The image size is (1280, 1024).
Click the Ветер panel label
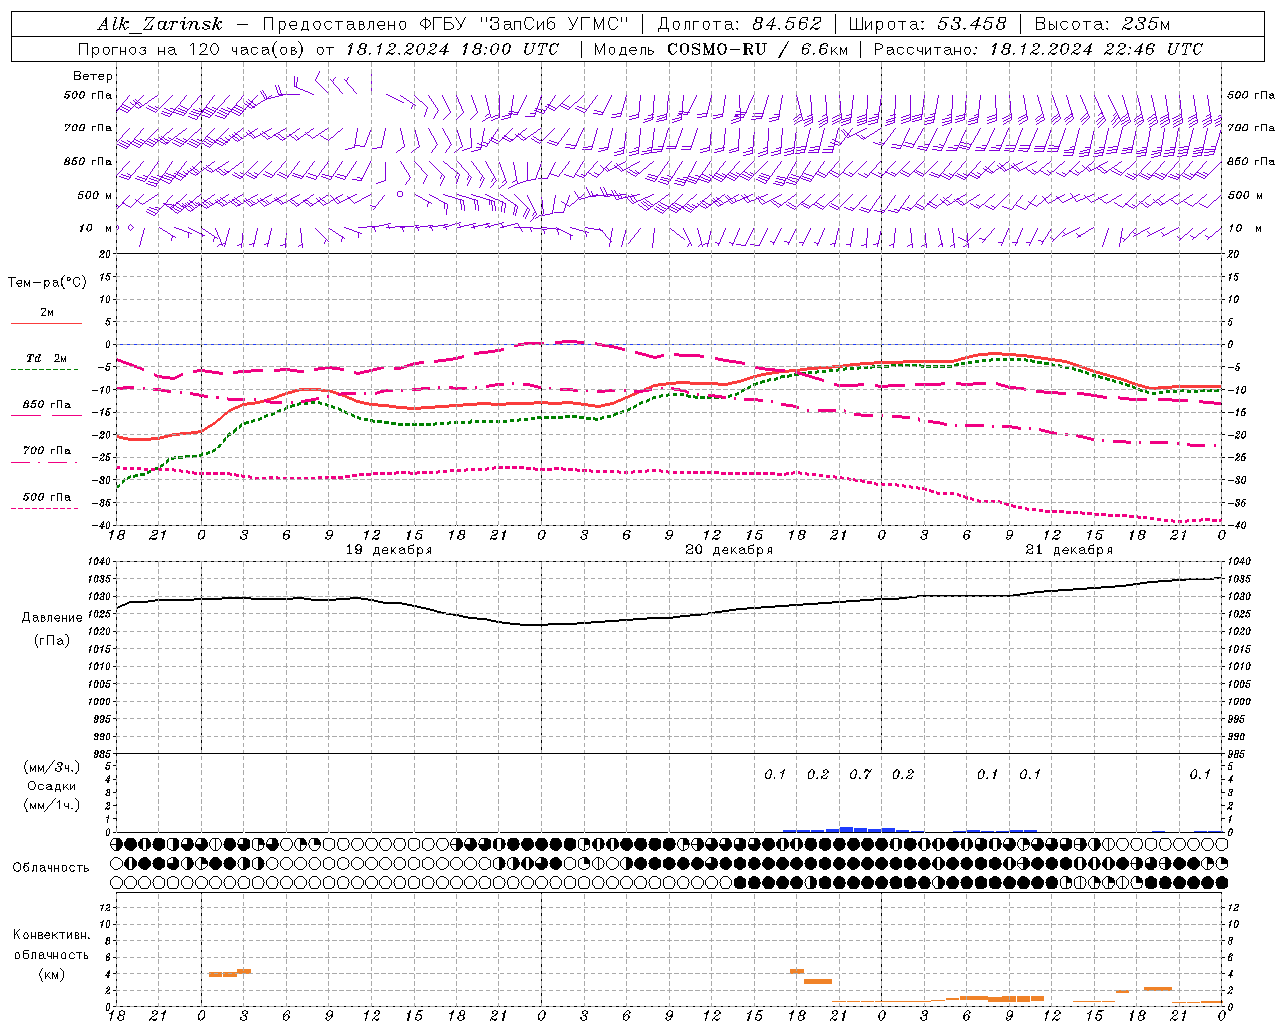click(93, 76)
